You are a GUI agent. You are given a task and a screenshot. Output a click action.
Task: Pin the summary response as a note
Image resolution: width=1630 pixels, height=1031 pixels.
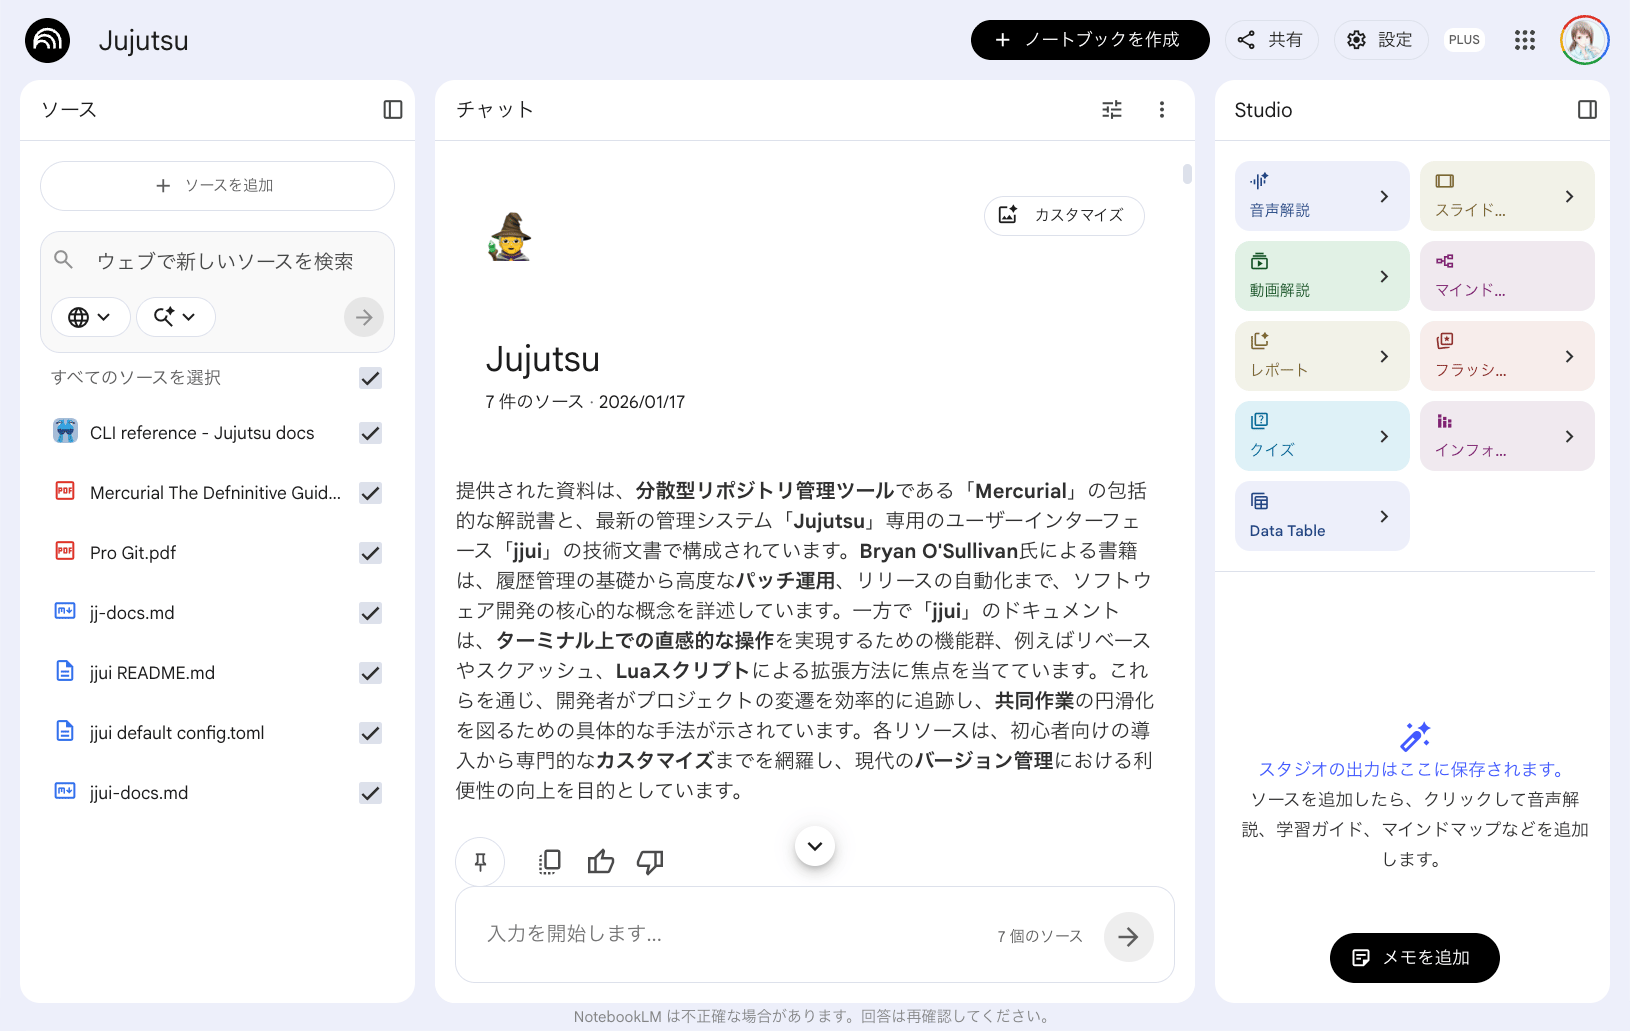(x=480, y=861)
